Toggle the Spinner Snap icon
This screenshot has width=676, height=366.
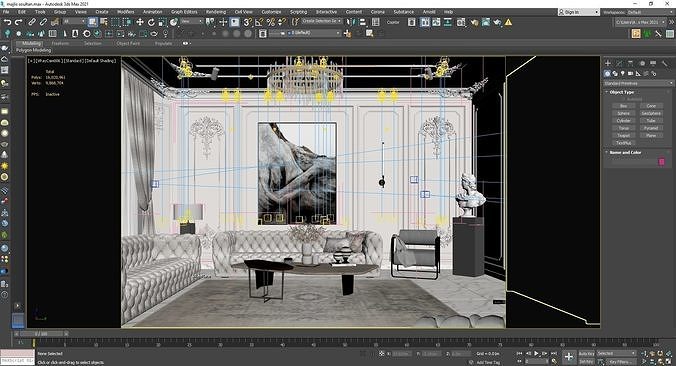coord(282,22)
